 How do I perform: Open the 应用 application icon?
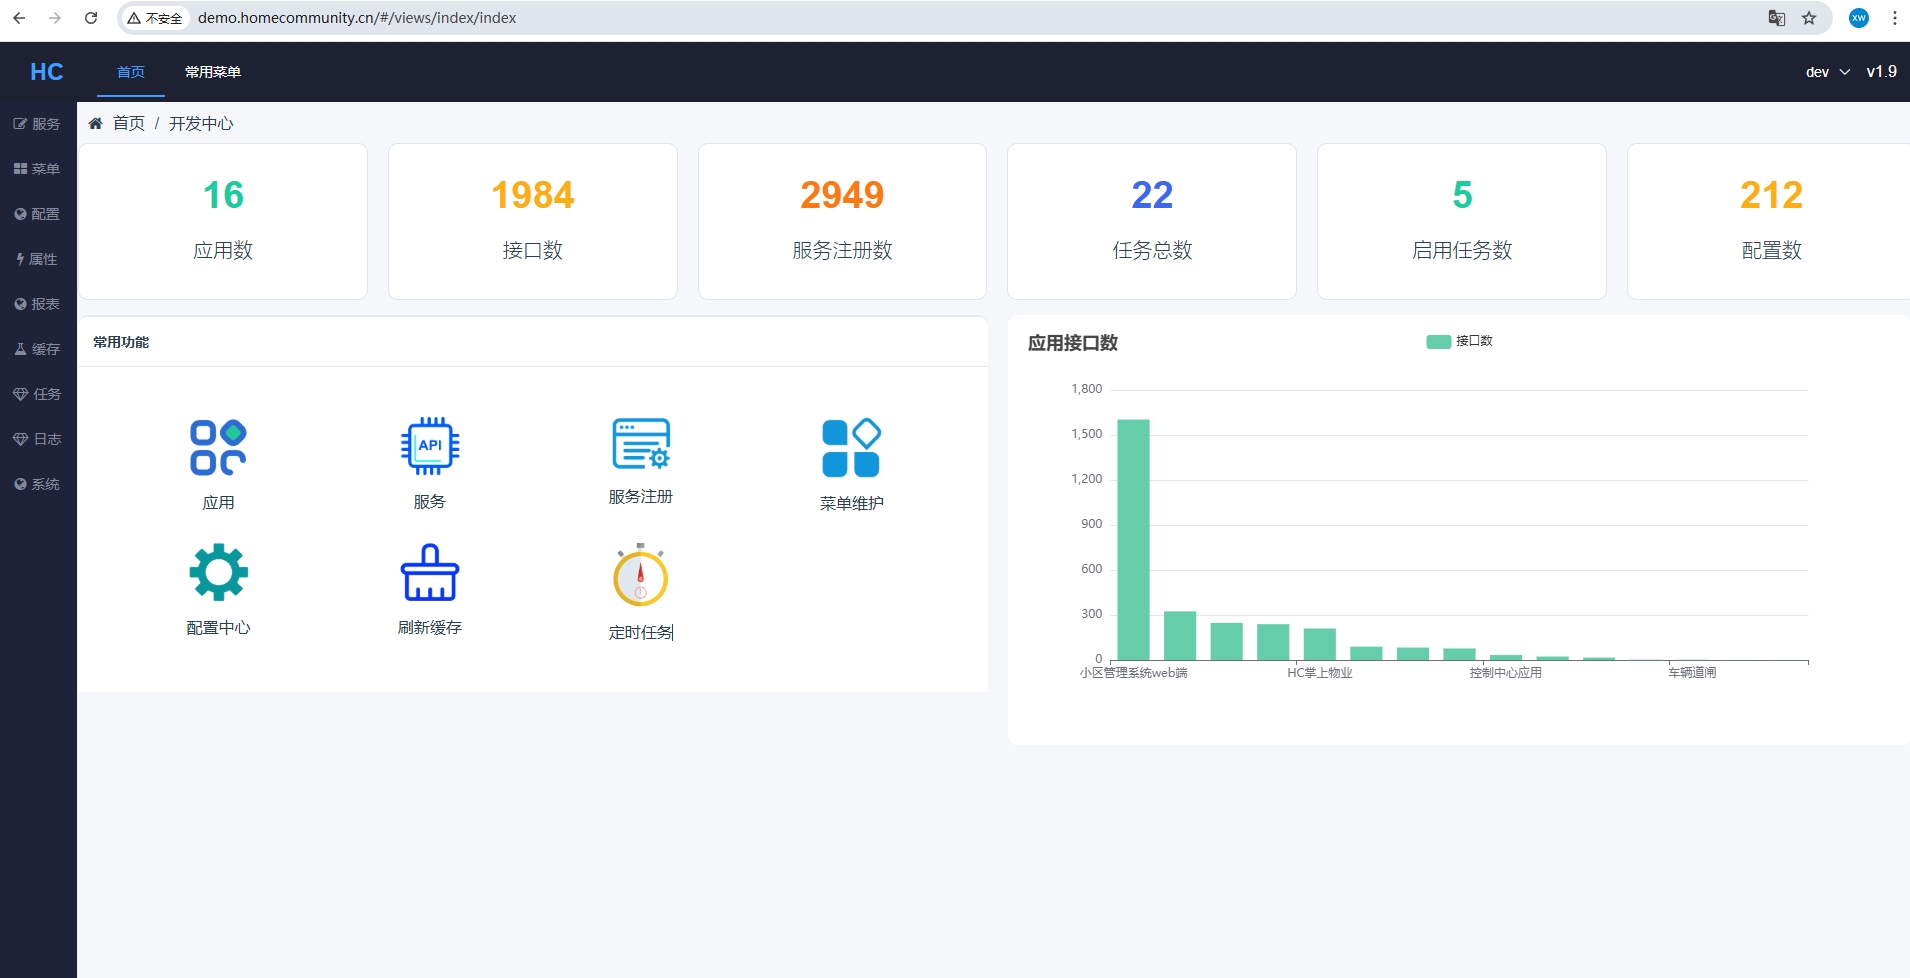click(218, 447)
